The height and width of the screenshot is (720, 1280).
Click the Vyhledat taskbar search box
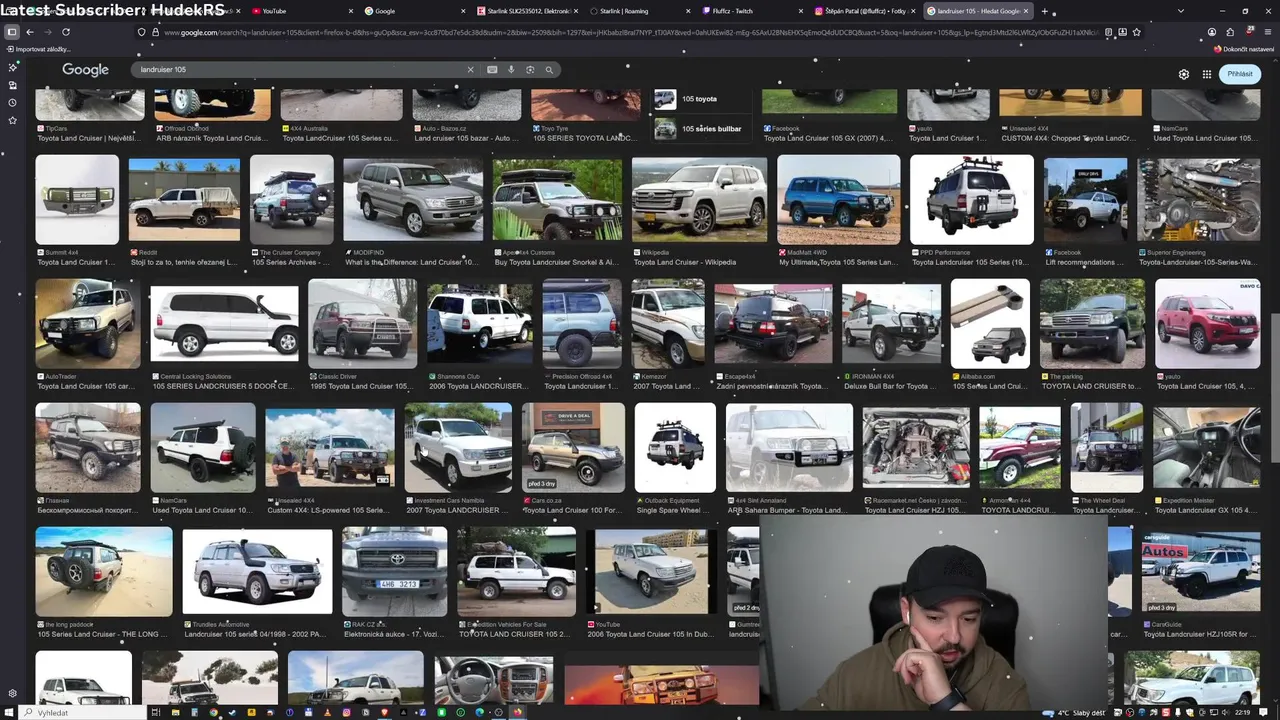click(x=85, y=713)
